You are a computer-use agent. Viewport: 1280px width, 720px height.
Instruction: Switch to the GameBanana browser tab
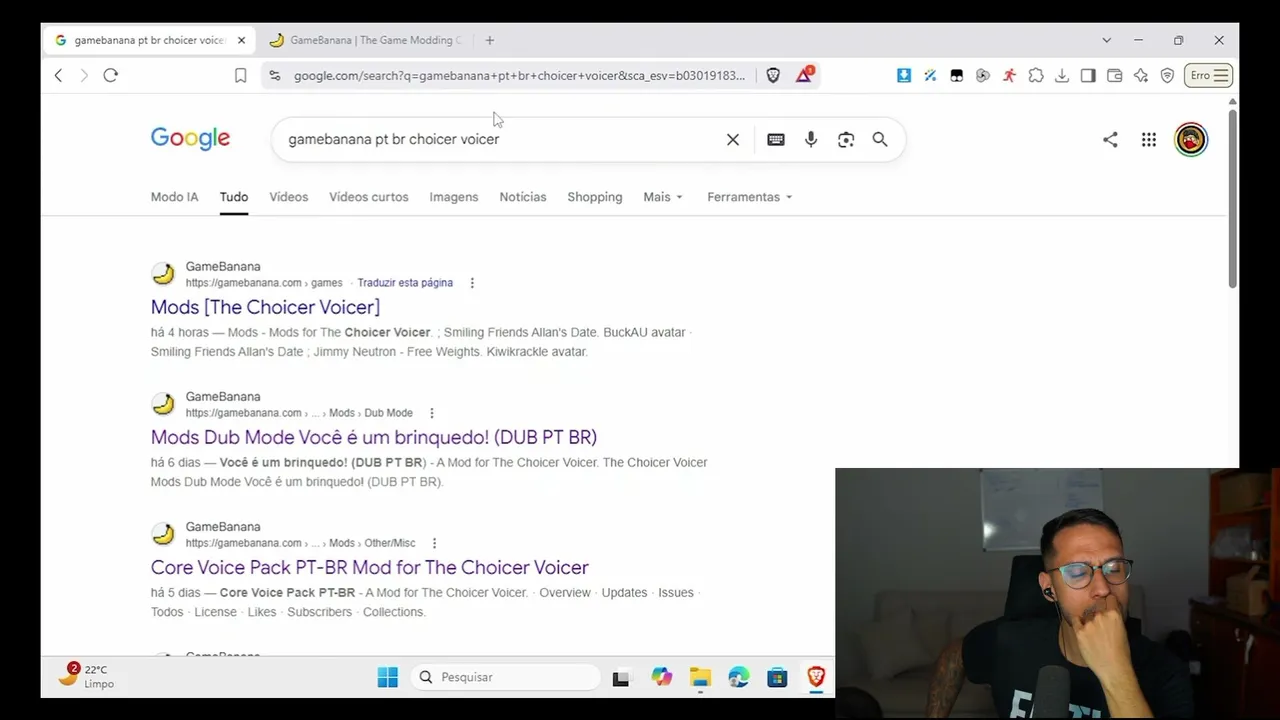[x=365, y=40]
